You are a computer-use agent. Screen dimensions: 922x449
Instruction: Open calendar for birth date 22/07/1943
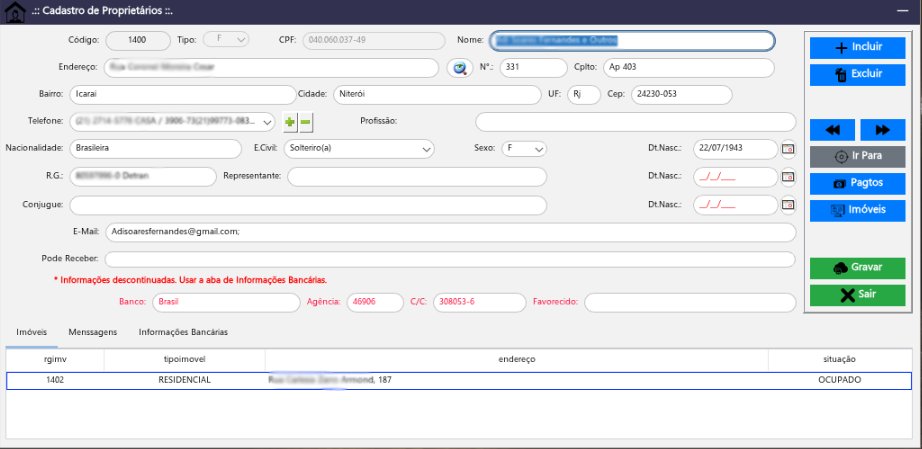(x=788, y=149)
